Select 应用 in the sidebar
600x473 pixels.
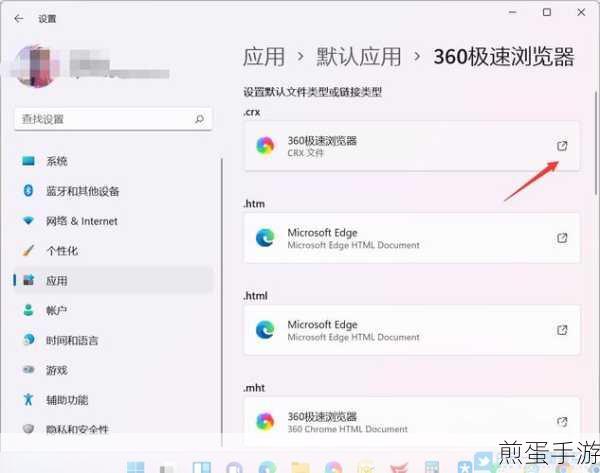coord(113,281)
